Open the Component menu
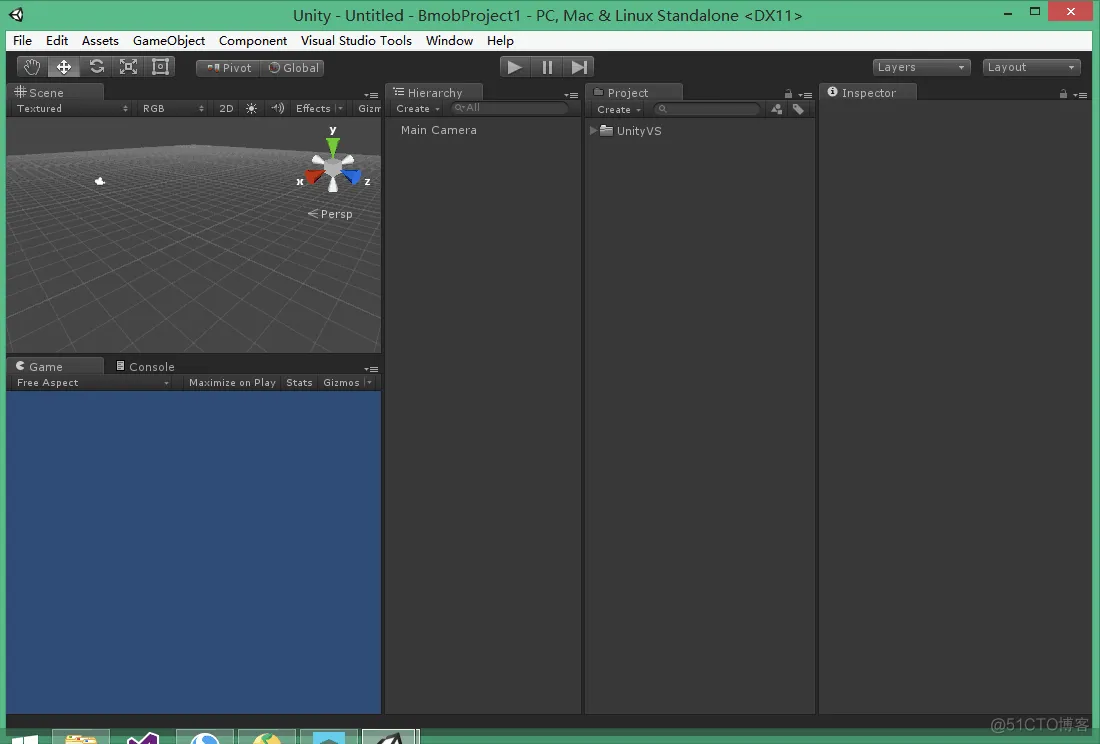 [x=253, y=41]
